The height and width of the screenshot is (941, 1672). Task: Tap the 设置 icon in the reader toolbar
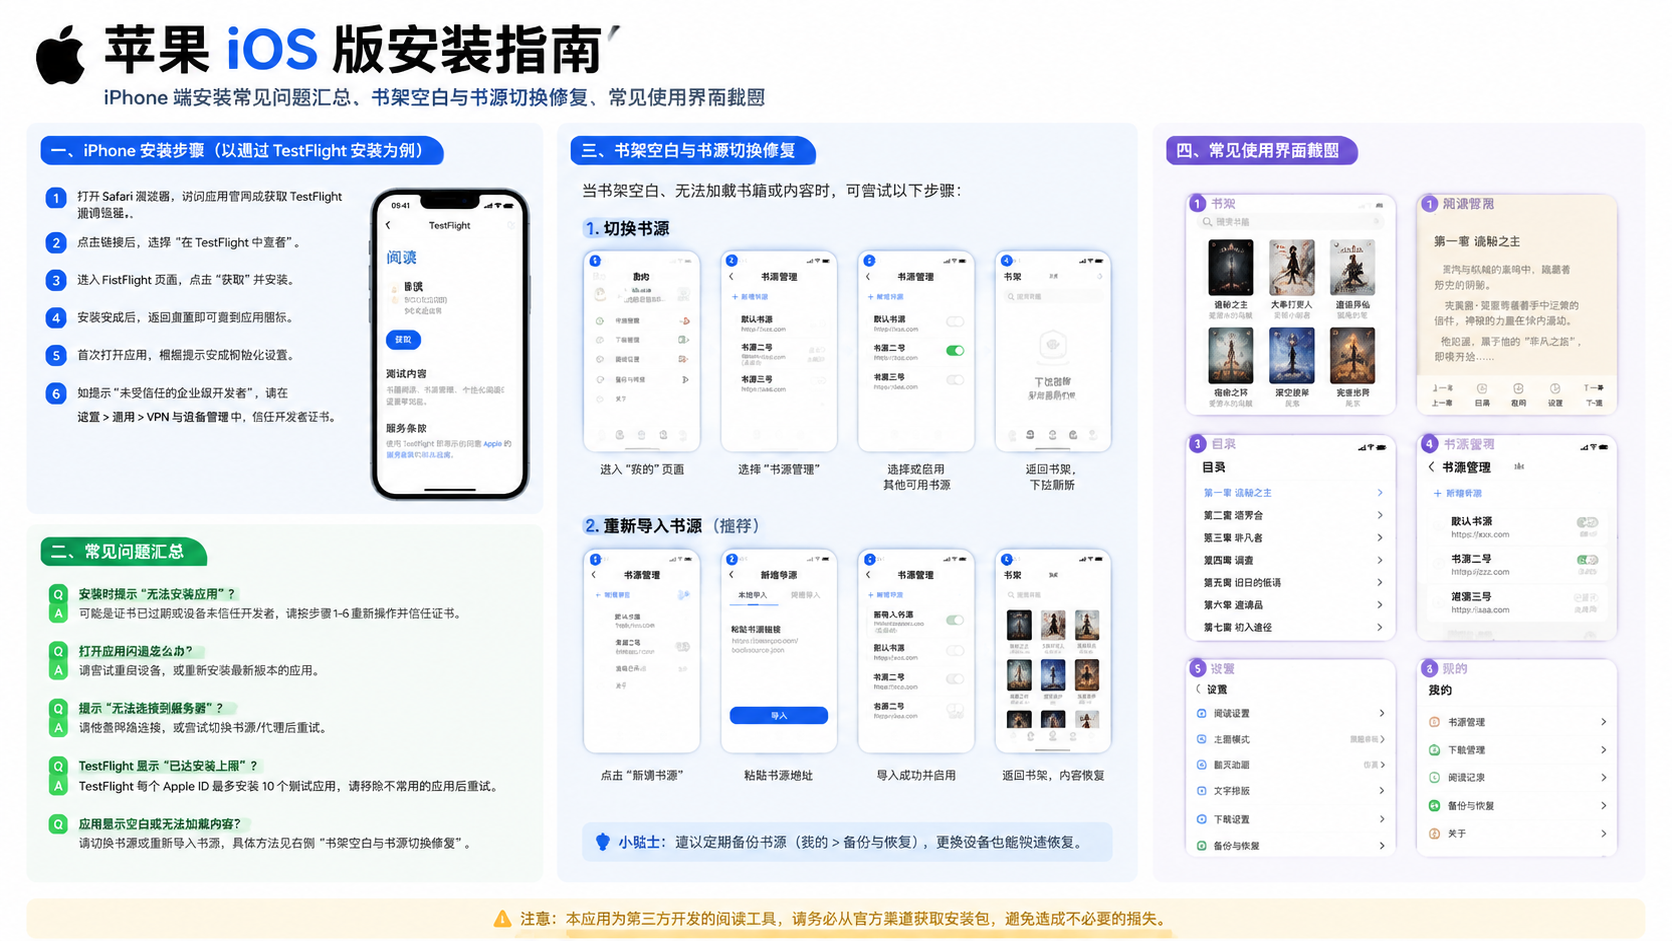tap(1555, 388)
